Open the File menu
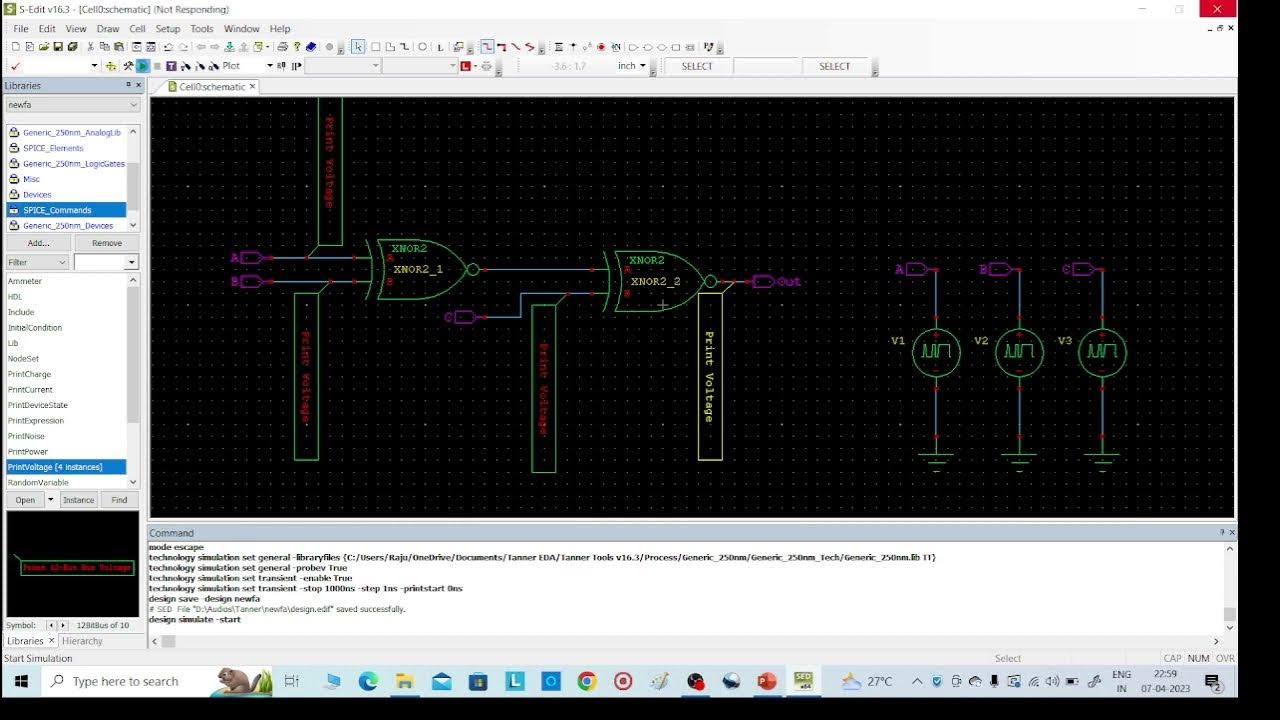Screen dimensions: 1280x720 (x=20, y=29)
